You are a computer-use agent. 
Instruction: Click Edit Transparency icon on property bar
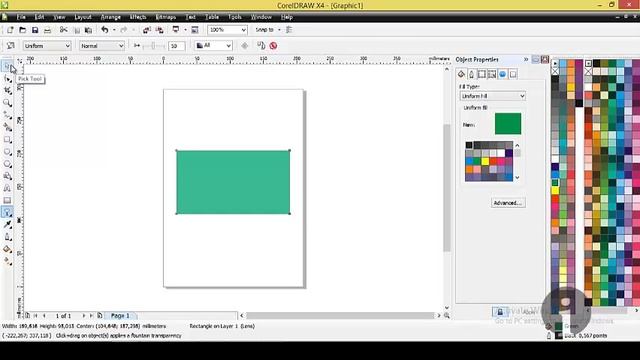pos(11,46)
